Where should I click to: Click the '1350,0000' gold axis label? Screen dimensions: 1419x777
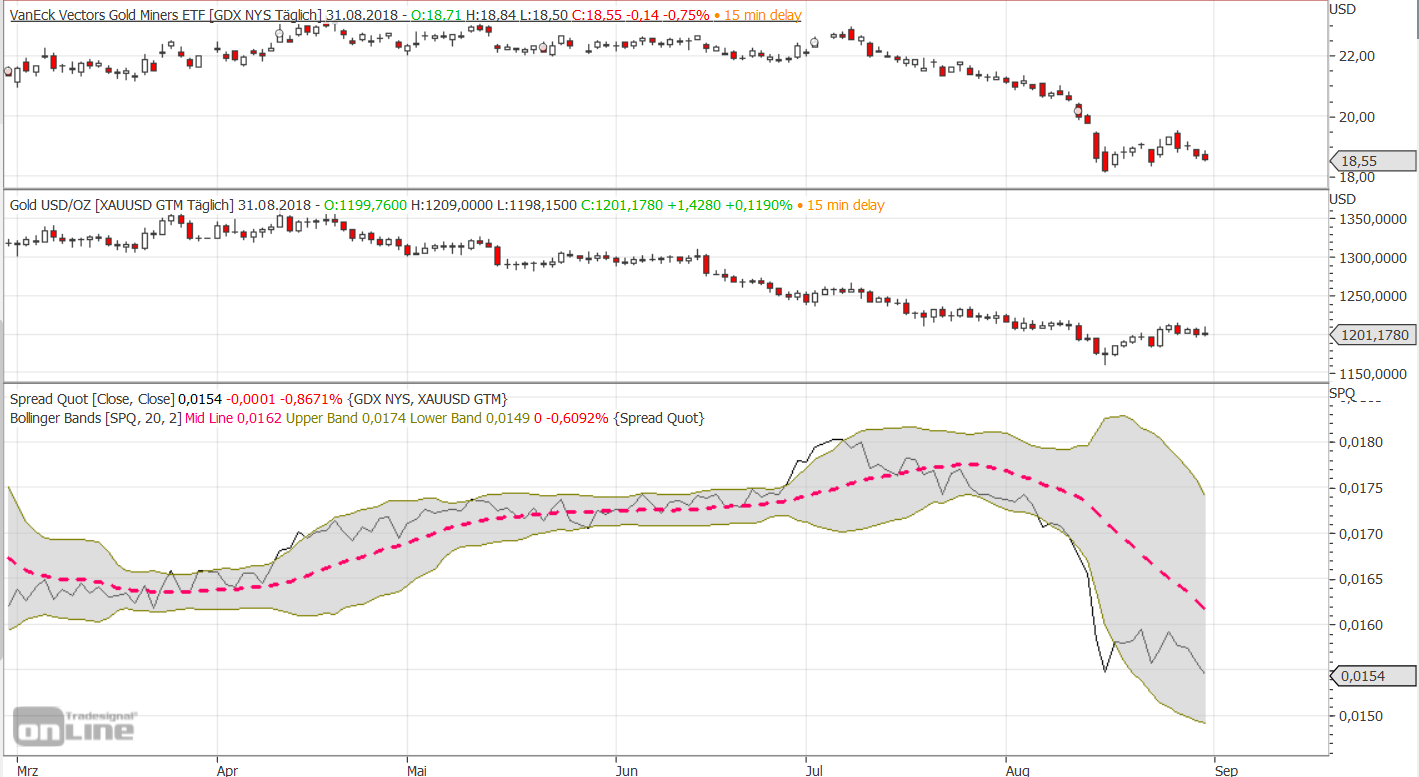[x=1372, y=219]
